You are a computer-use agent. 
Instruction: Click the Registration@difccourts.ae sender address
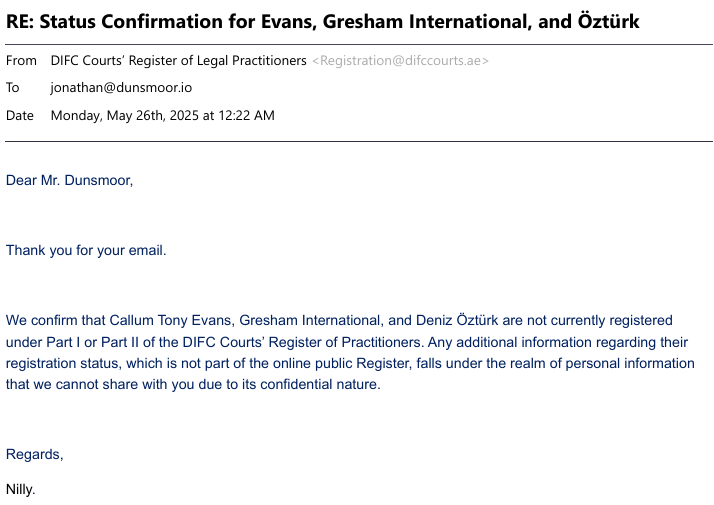(400, 61)
